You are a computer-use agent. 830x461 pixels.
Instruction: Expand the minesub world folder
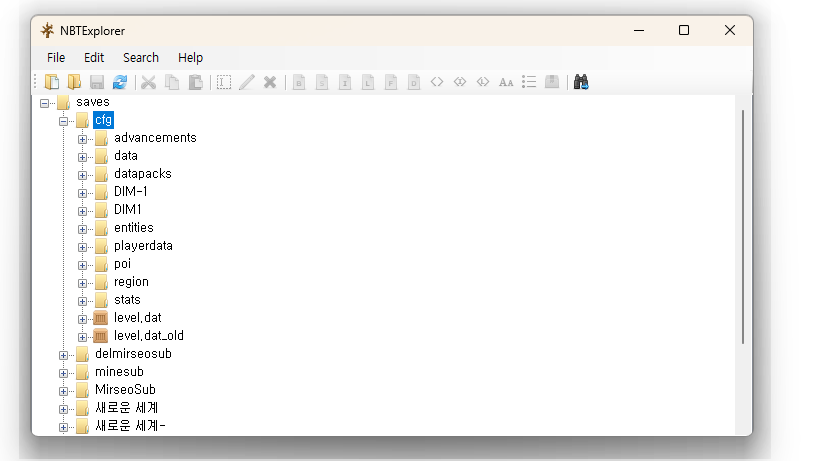pos(64,373)
